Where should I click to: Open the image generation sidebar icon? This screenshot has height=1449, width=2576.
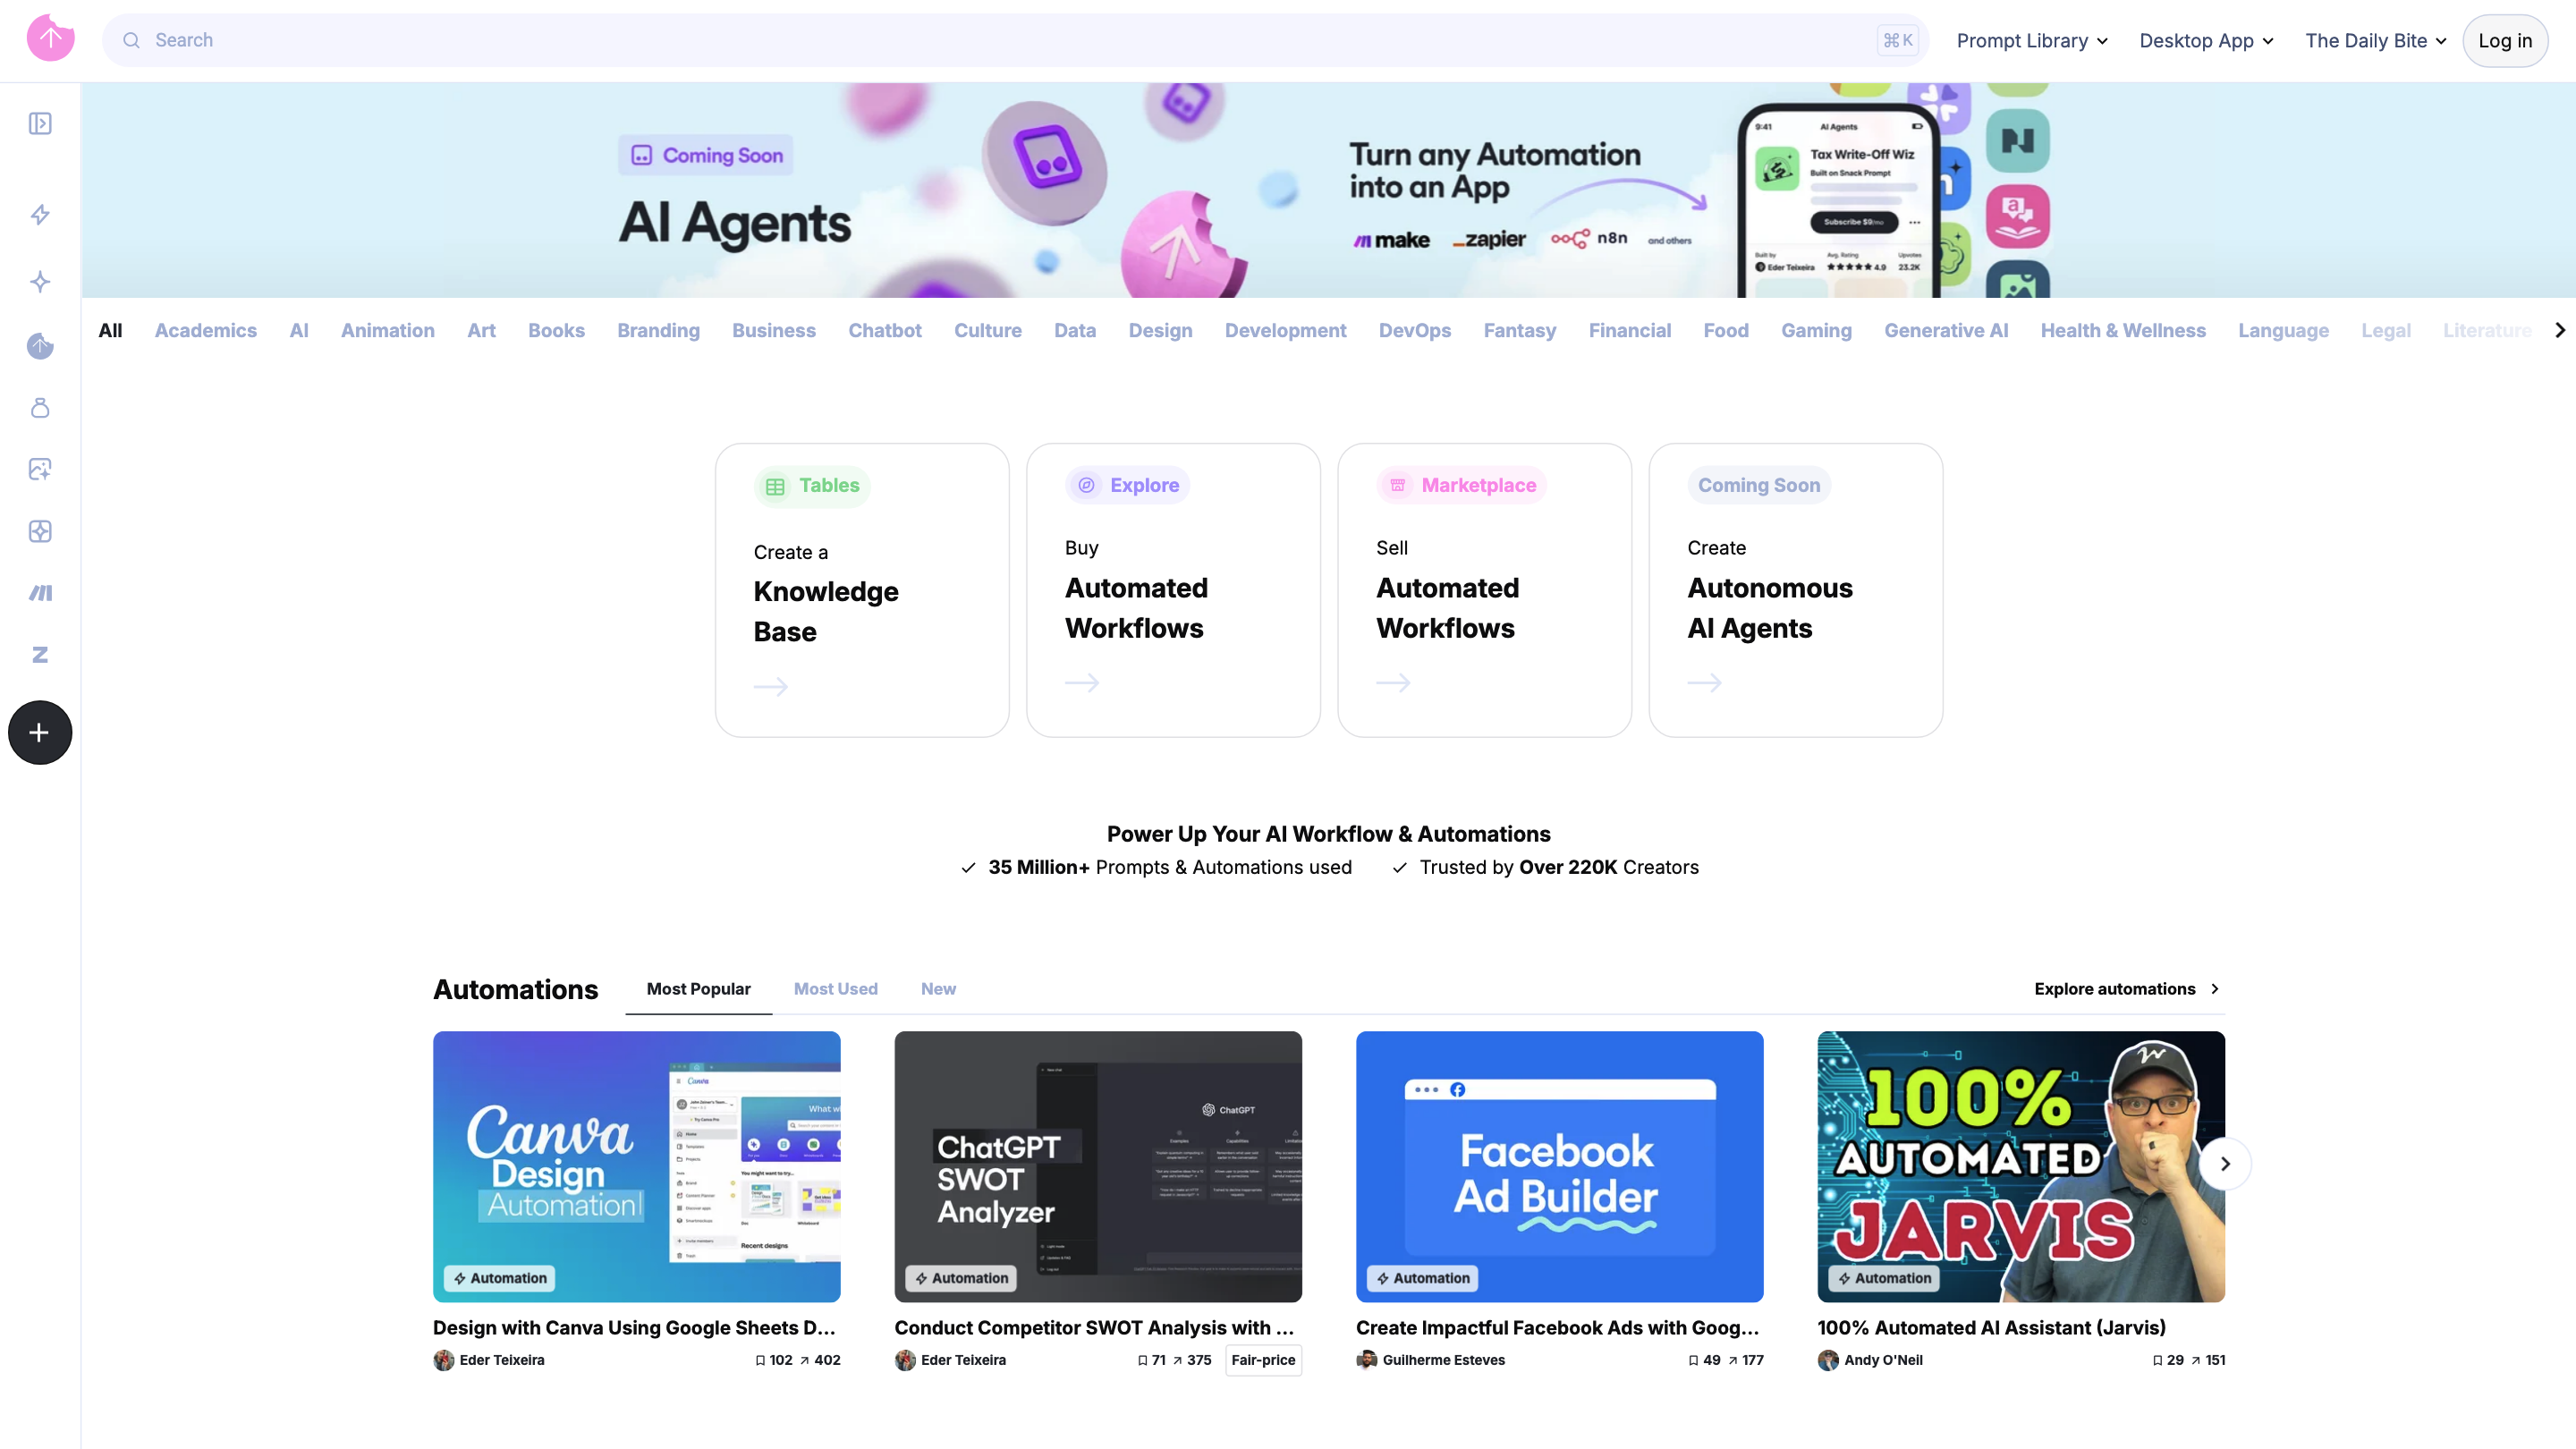point(40,469)
